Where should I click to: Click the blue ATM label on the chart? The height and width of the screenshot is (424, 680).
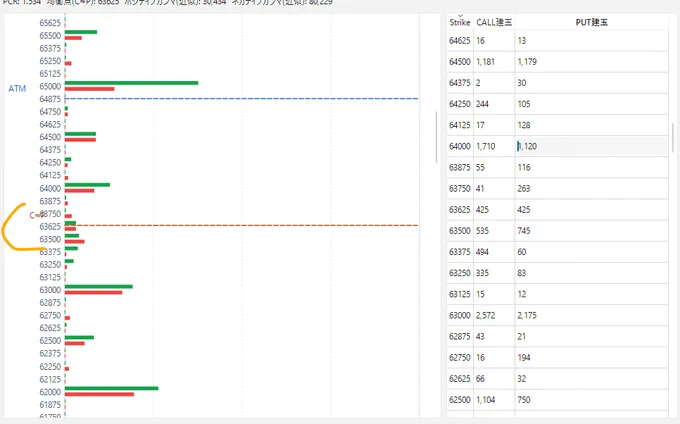(17, 88)
